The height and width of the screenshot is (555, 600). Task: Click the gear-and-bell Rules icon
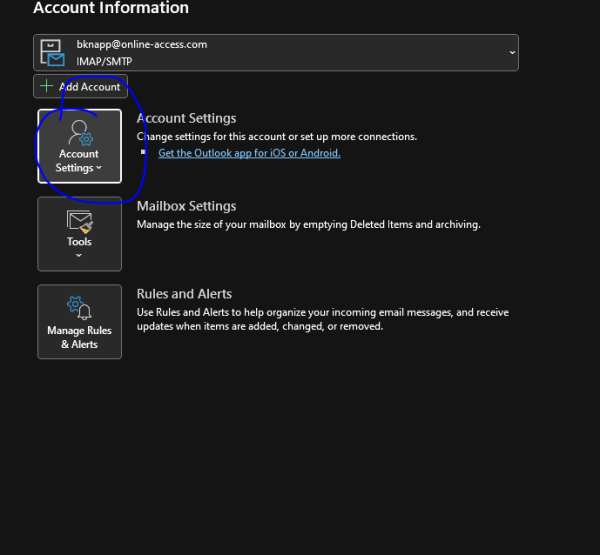[79, 307]
